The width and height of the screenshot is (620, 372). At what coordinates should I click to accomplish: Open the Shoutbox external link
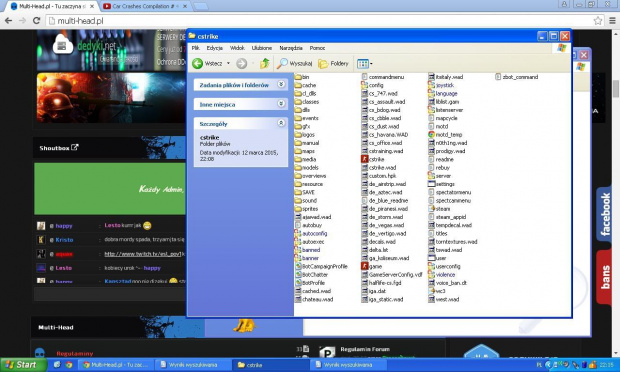click(x=75, y=147)
